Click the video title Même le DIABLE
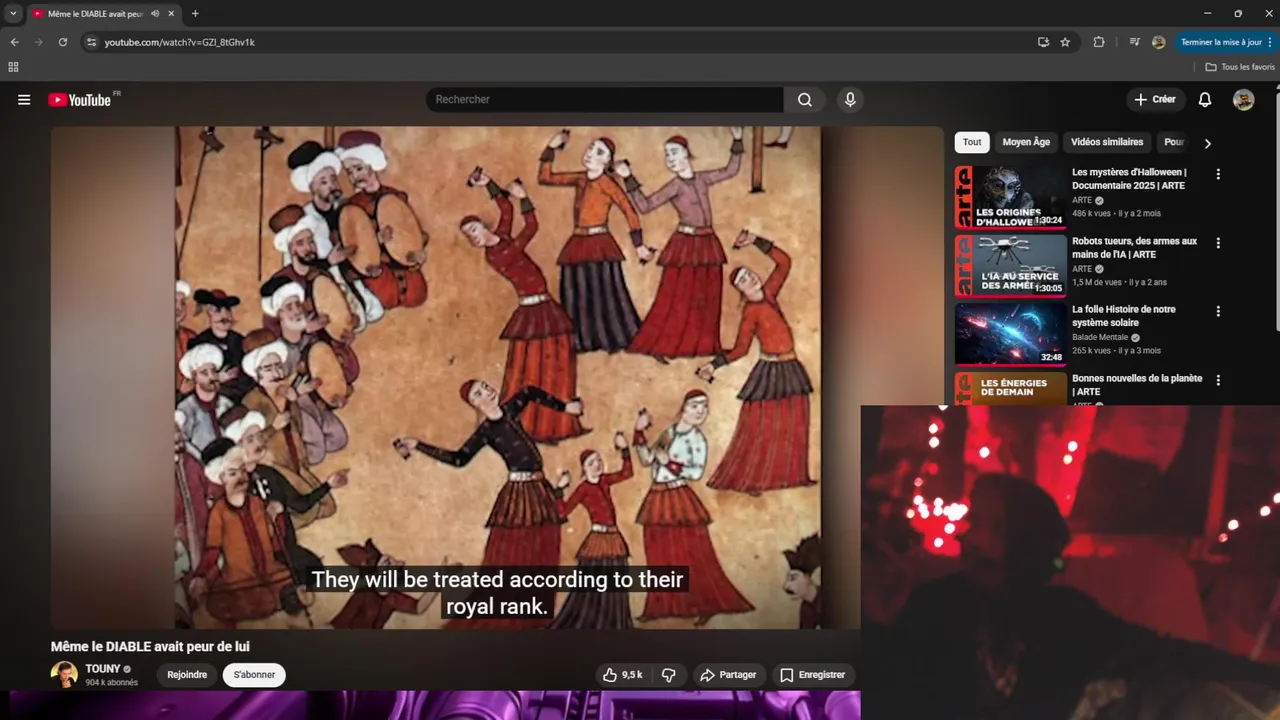Screen dimensions: 1280x720 coord(150,647)
